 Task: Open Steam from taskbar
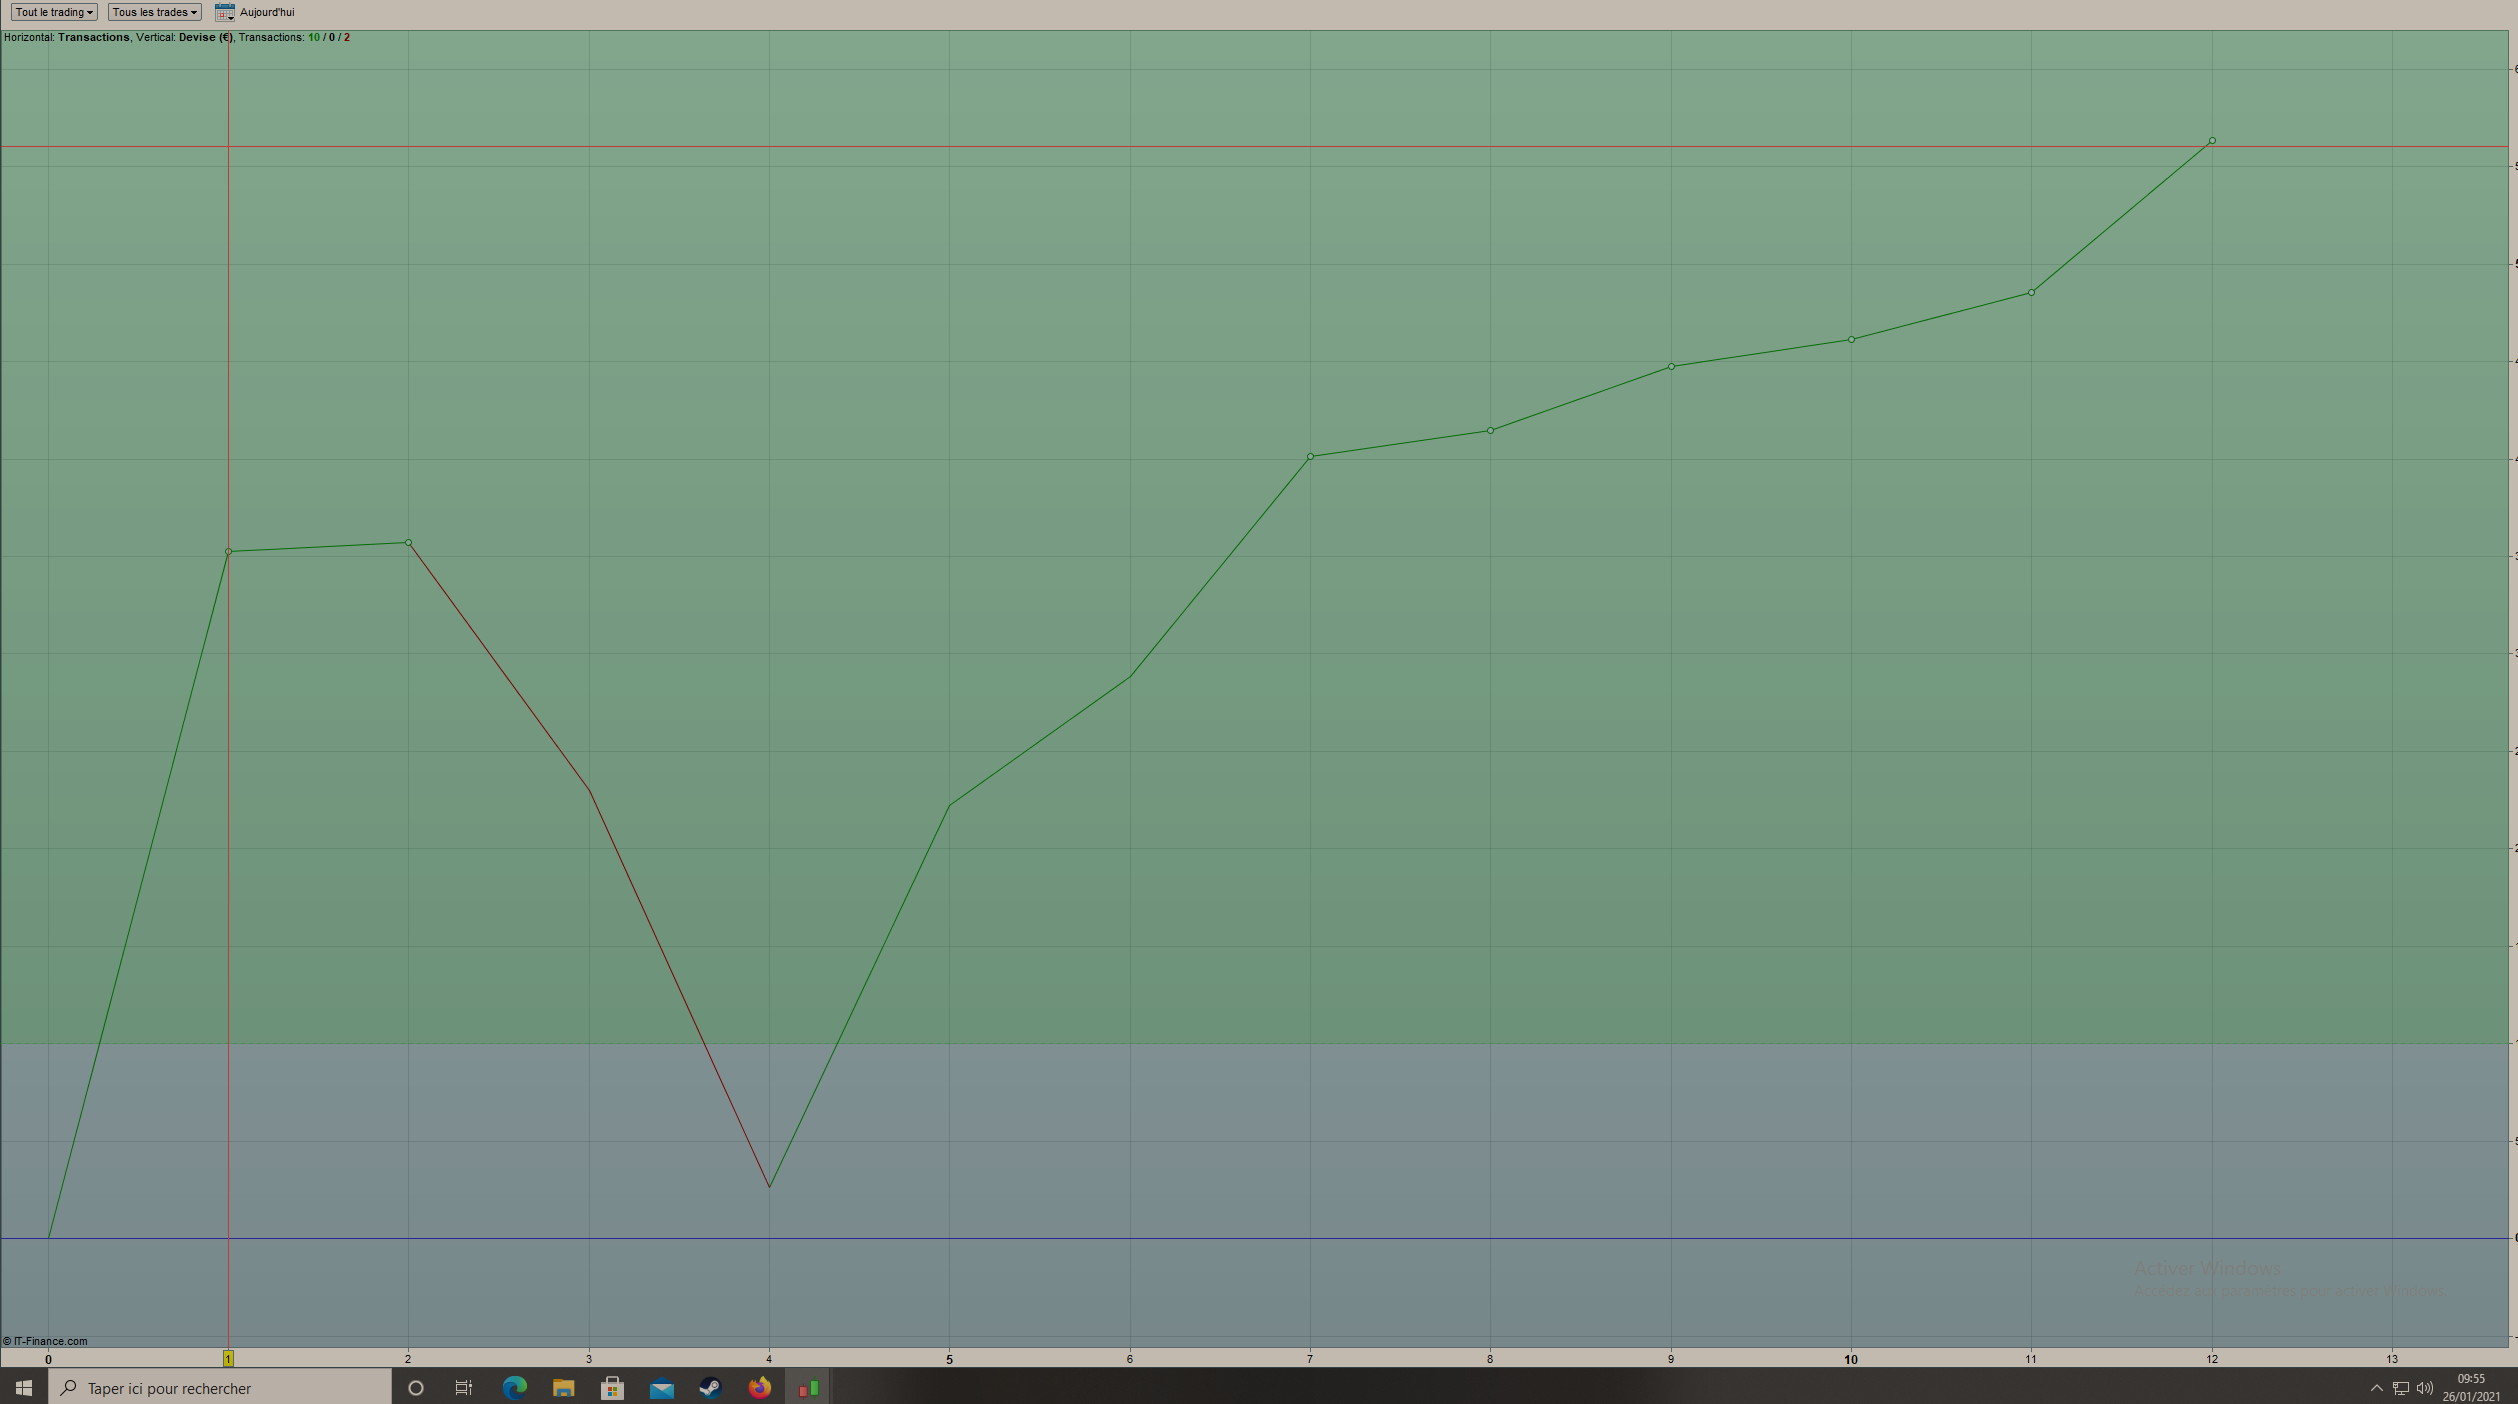pos(710,1388)
